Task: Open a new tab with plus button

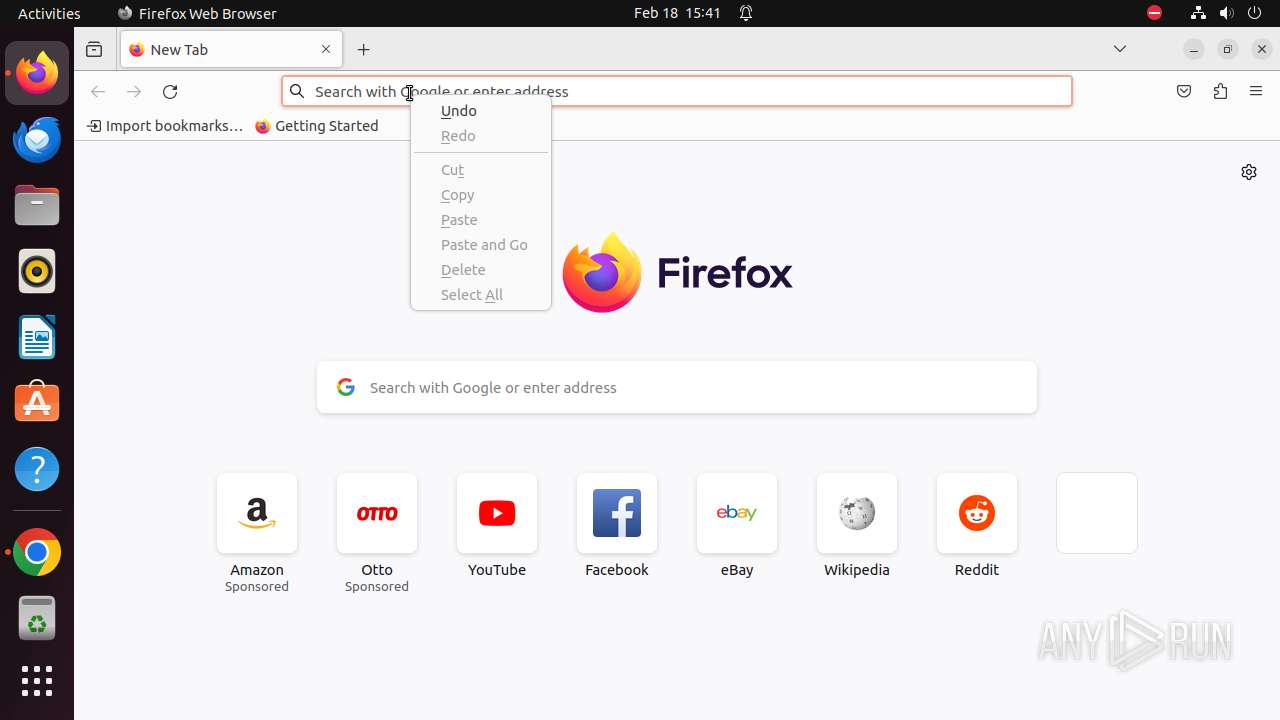Action: (364, 49)
